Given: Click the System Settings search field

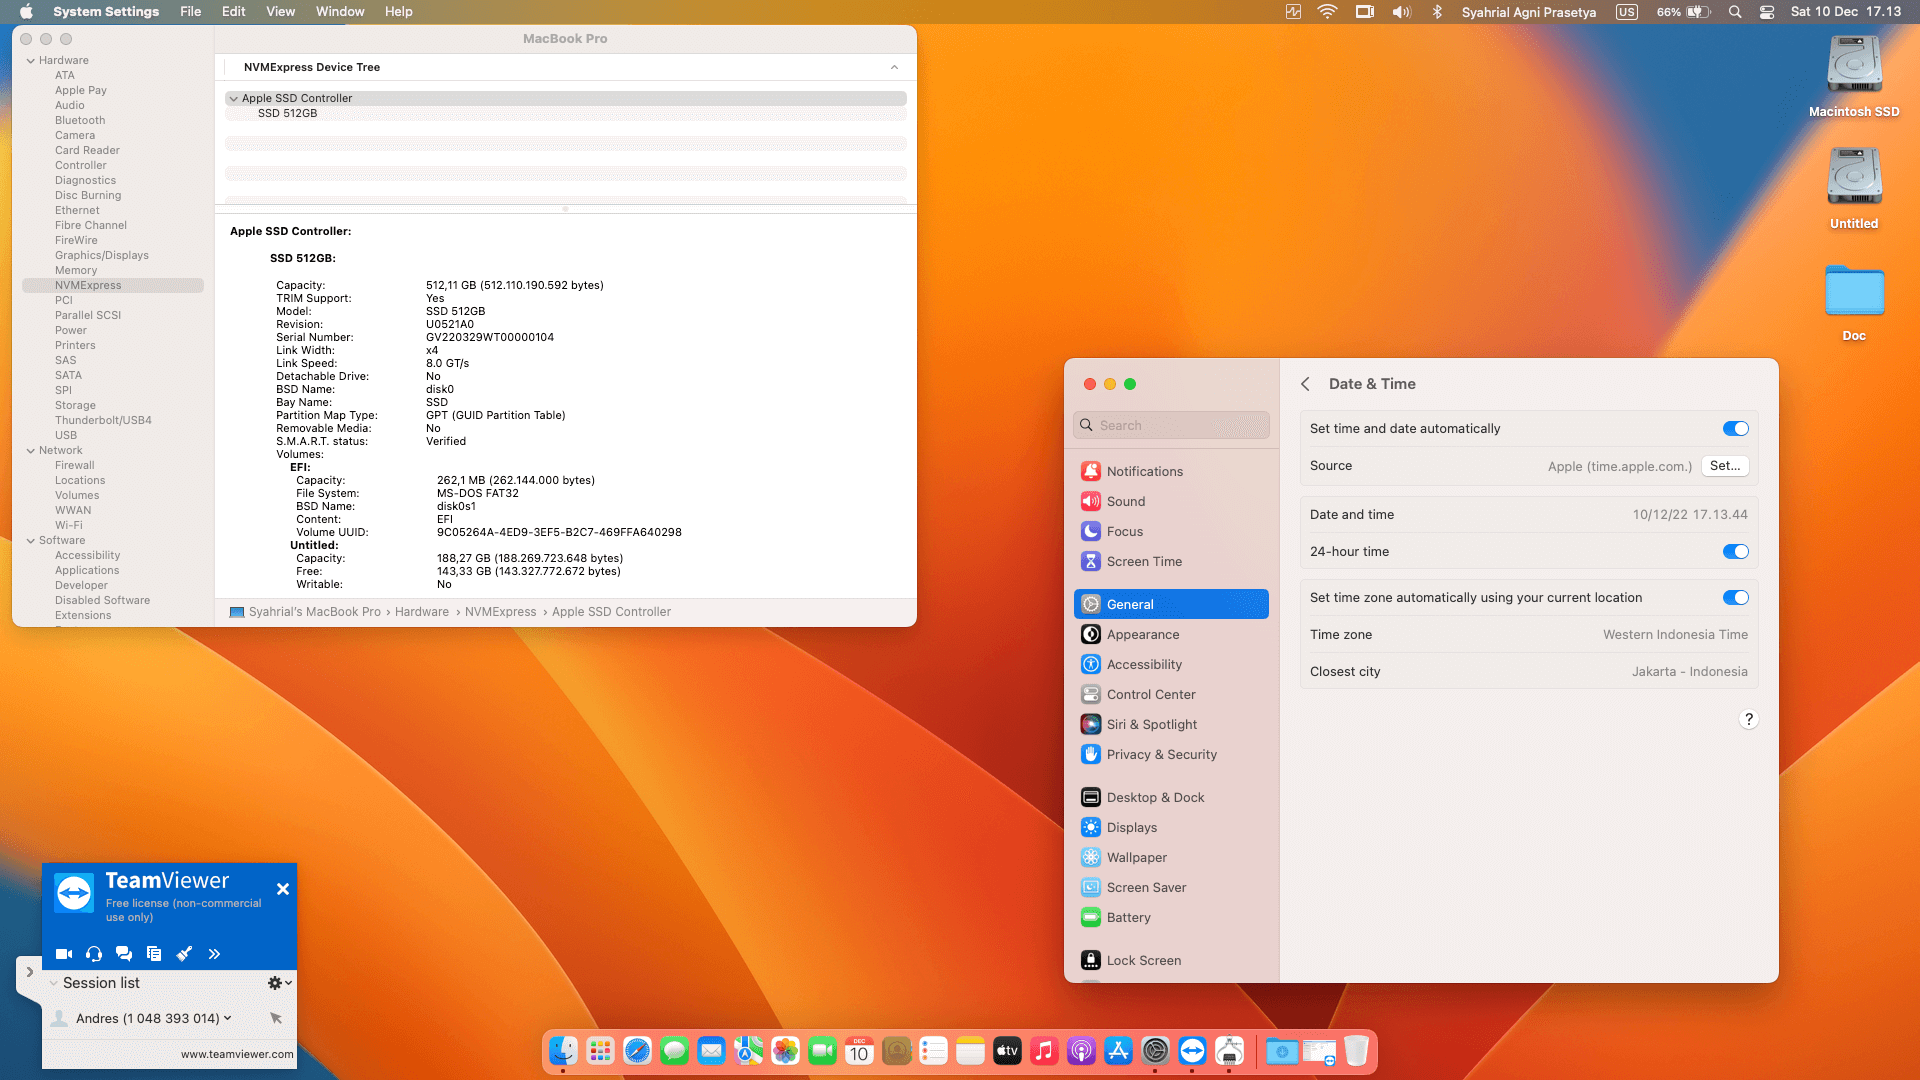Looking at the screenshot, I should (1172, 426).
